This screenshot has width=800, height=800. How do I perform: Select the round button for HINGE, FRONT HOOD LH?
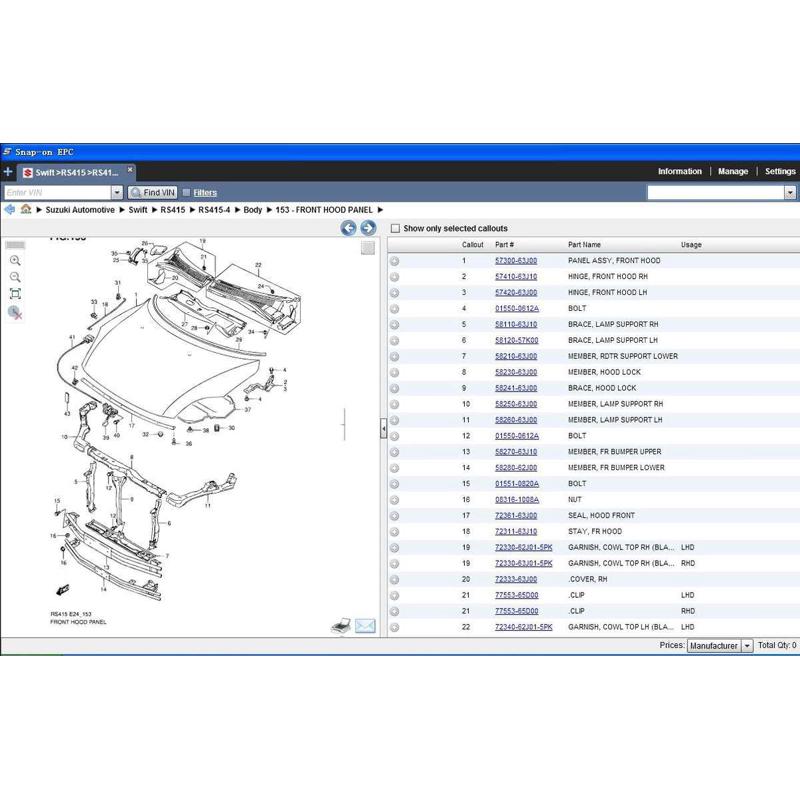pos(394,293)
